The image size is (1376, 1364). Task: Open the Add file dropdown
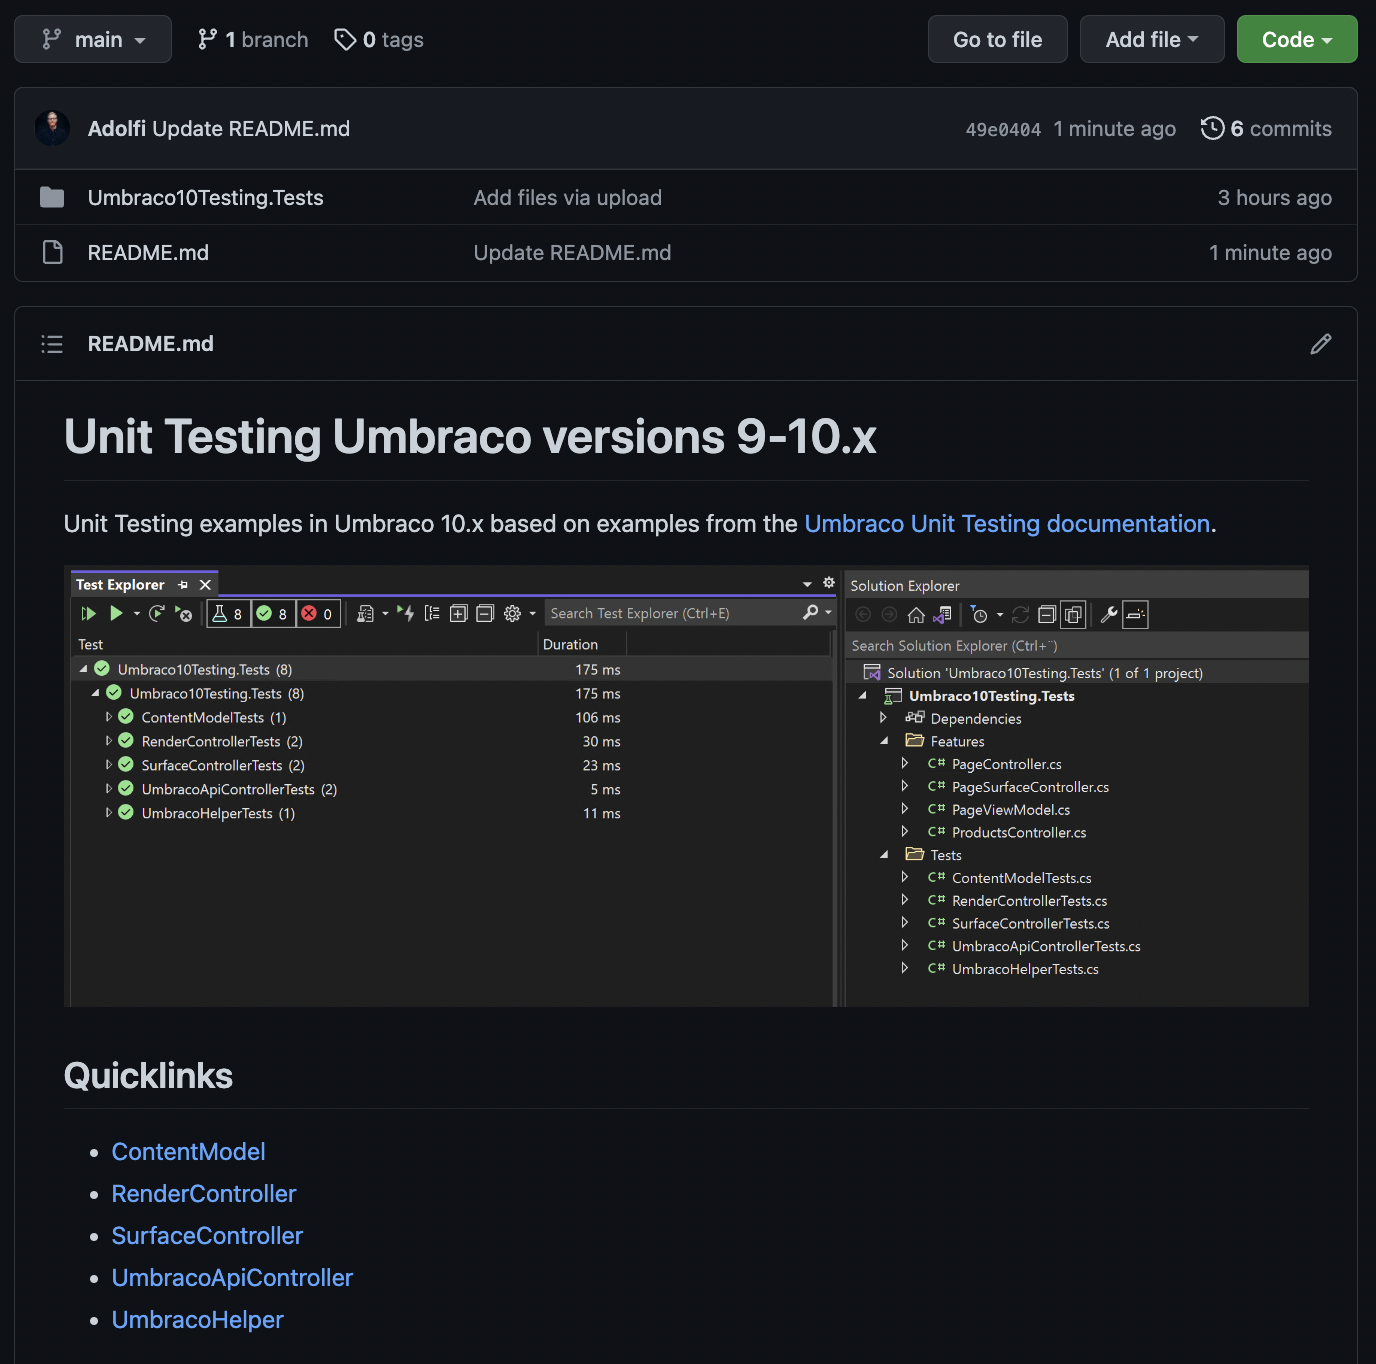pos(1152,39)
